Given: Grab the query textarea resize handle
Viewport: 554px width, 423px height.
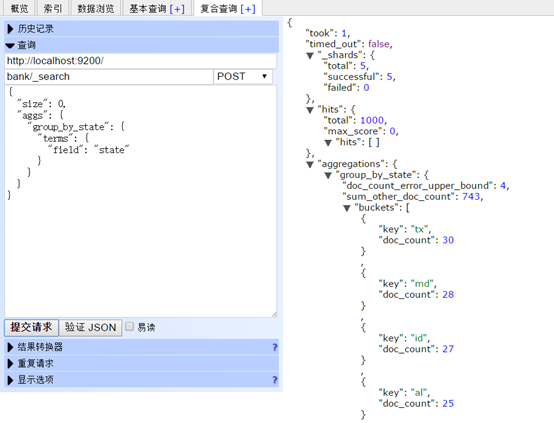Looking at the screenshot, I should click(x=274, y=314).
